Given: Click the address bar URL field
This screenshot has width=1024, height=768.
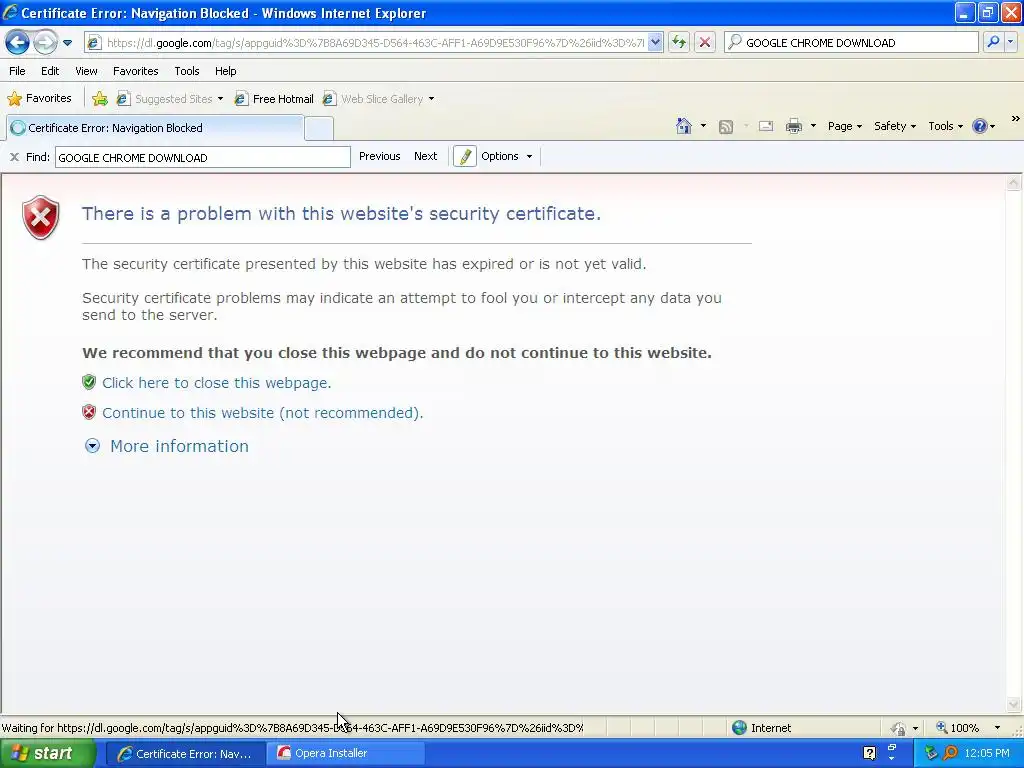Looking at the screenshot, I should pos(374,43).
